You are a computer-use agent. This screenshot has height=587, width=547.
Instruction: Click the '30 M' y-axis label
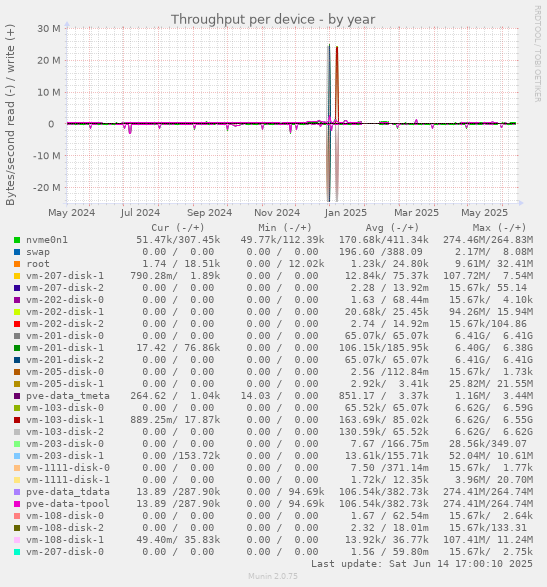click(x=49, y=29)
